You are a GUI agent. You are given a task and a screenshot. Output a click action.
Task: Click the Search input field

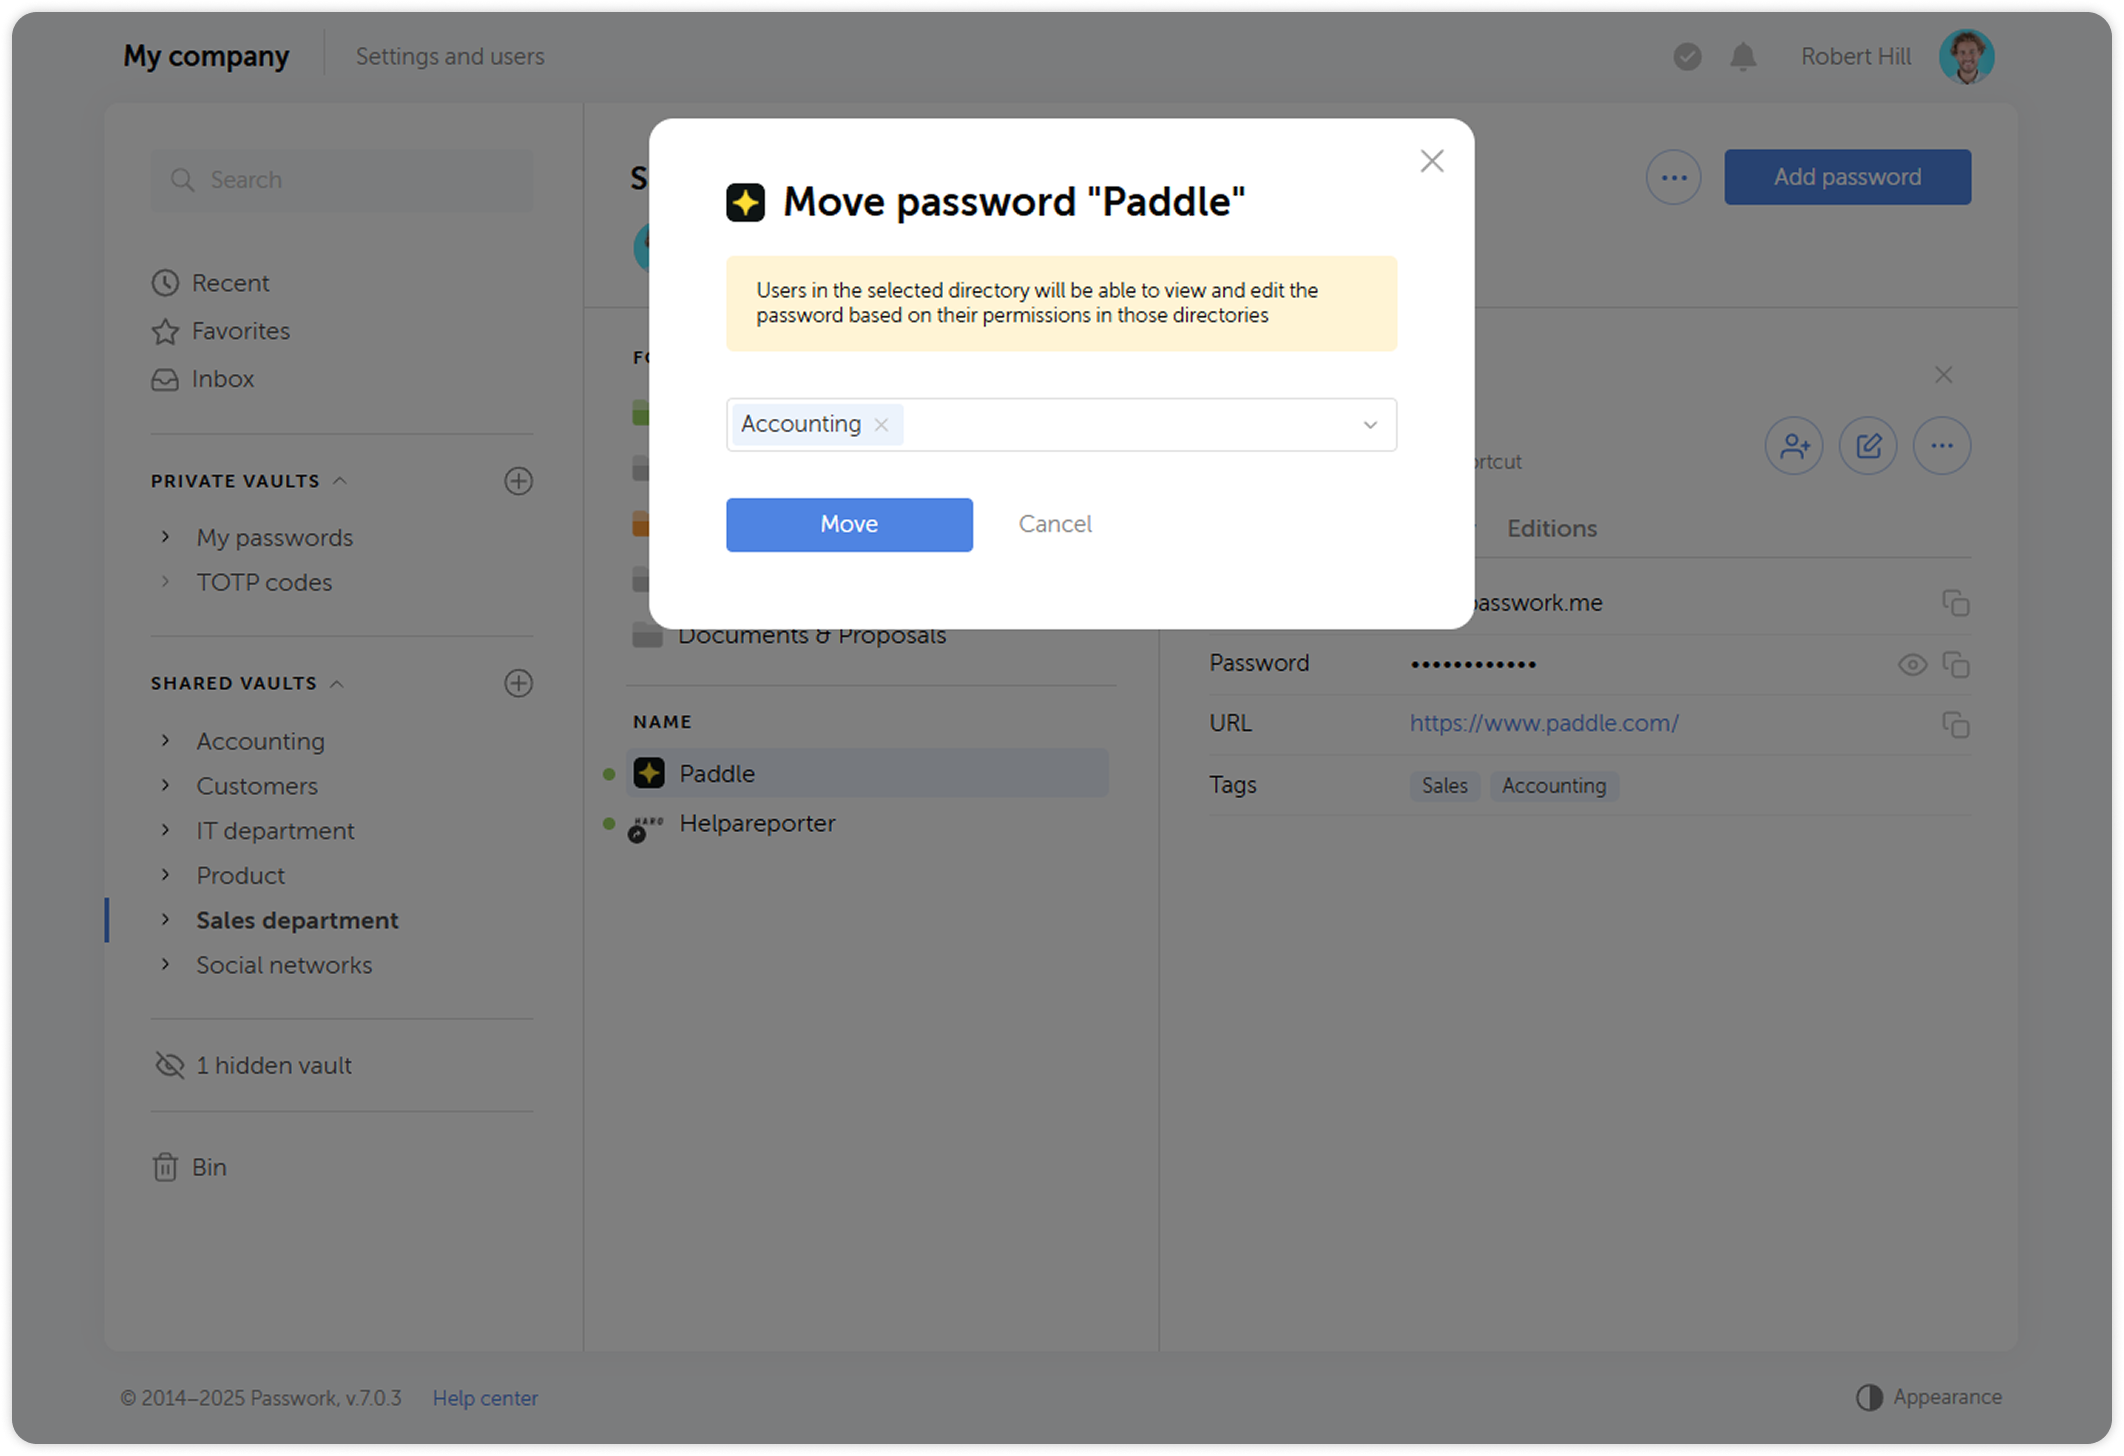342,180
